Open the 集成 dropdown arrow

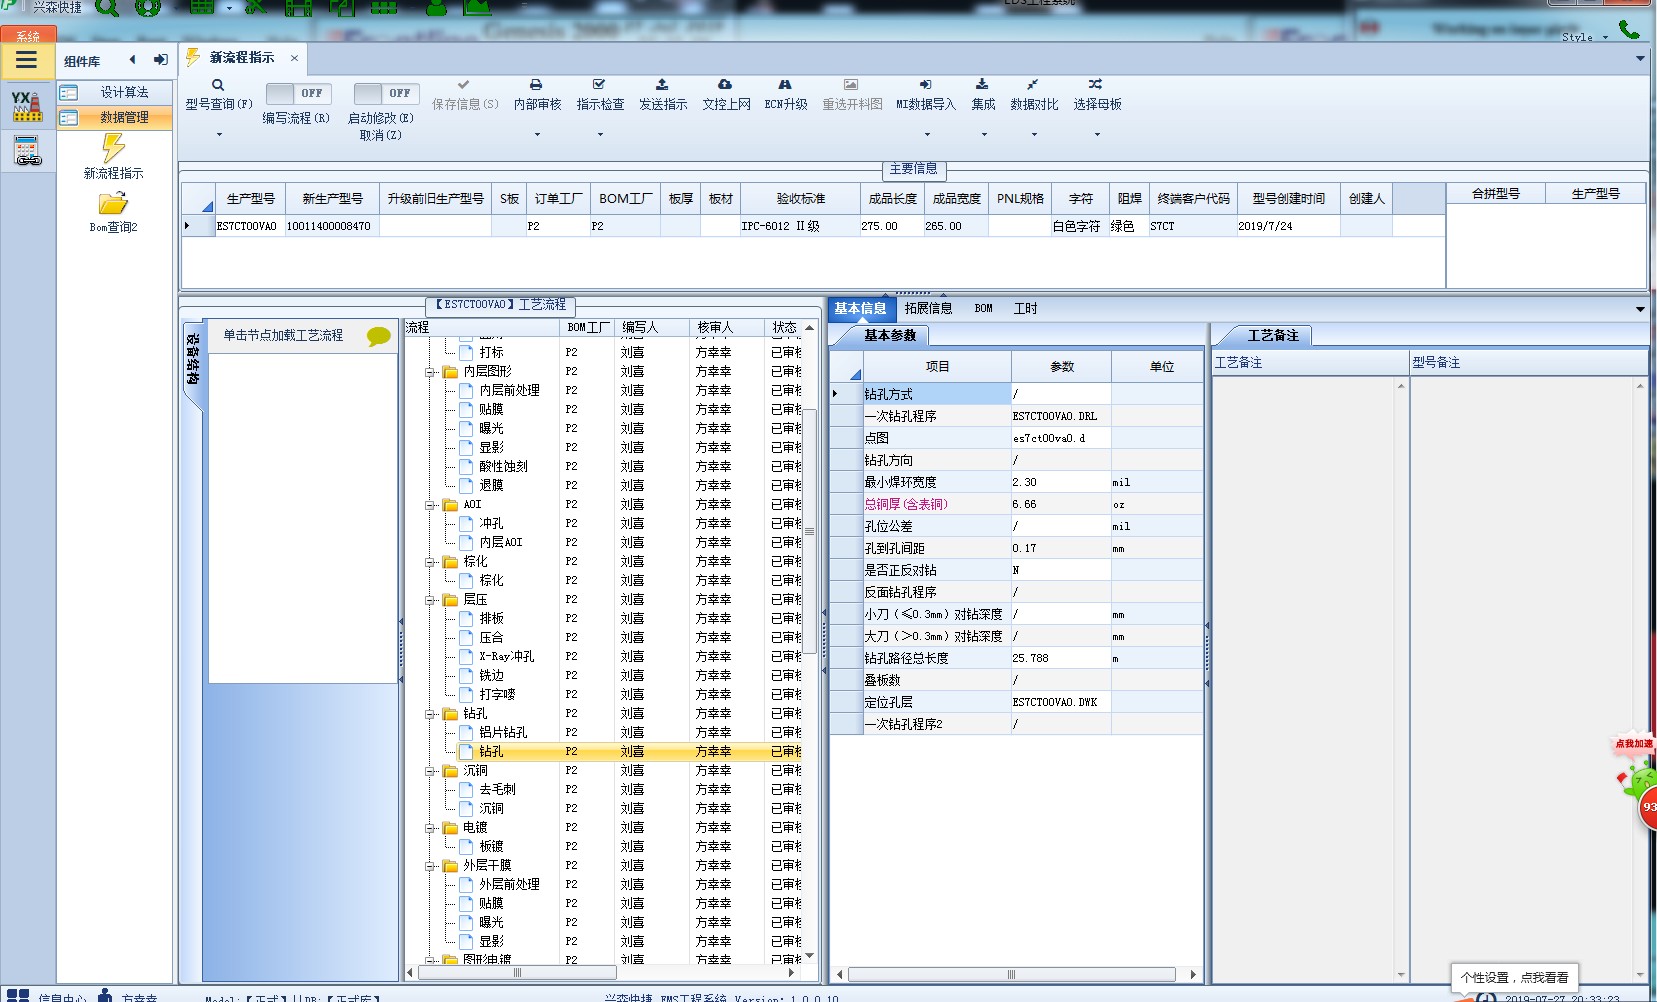tap(984, 134)
